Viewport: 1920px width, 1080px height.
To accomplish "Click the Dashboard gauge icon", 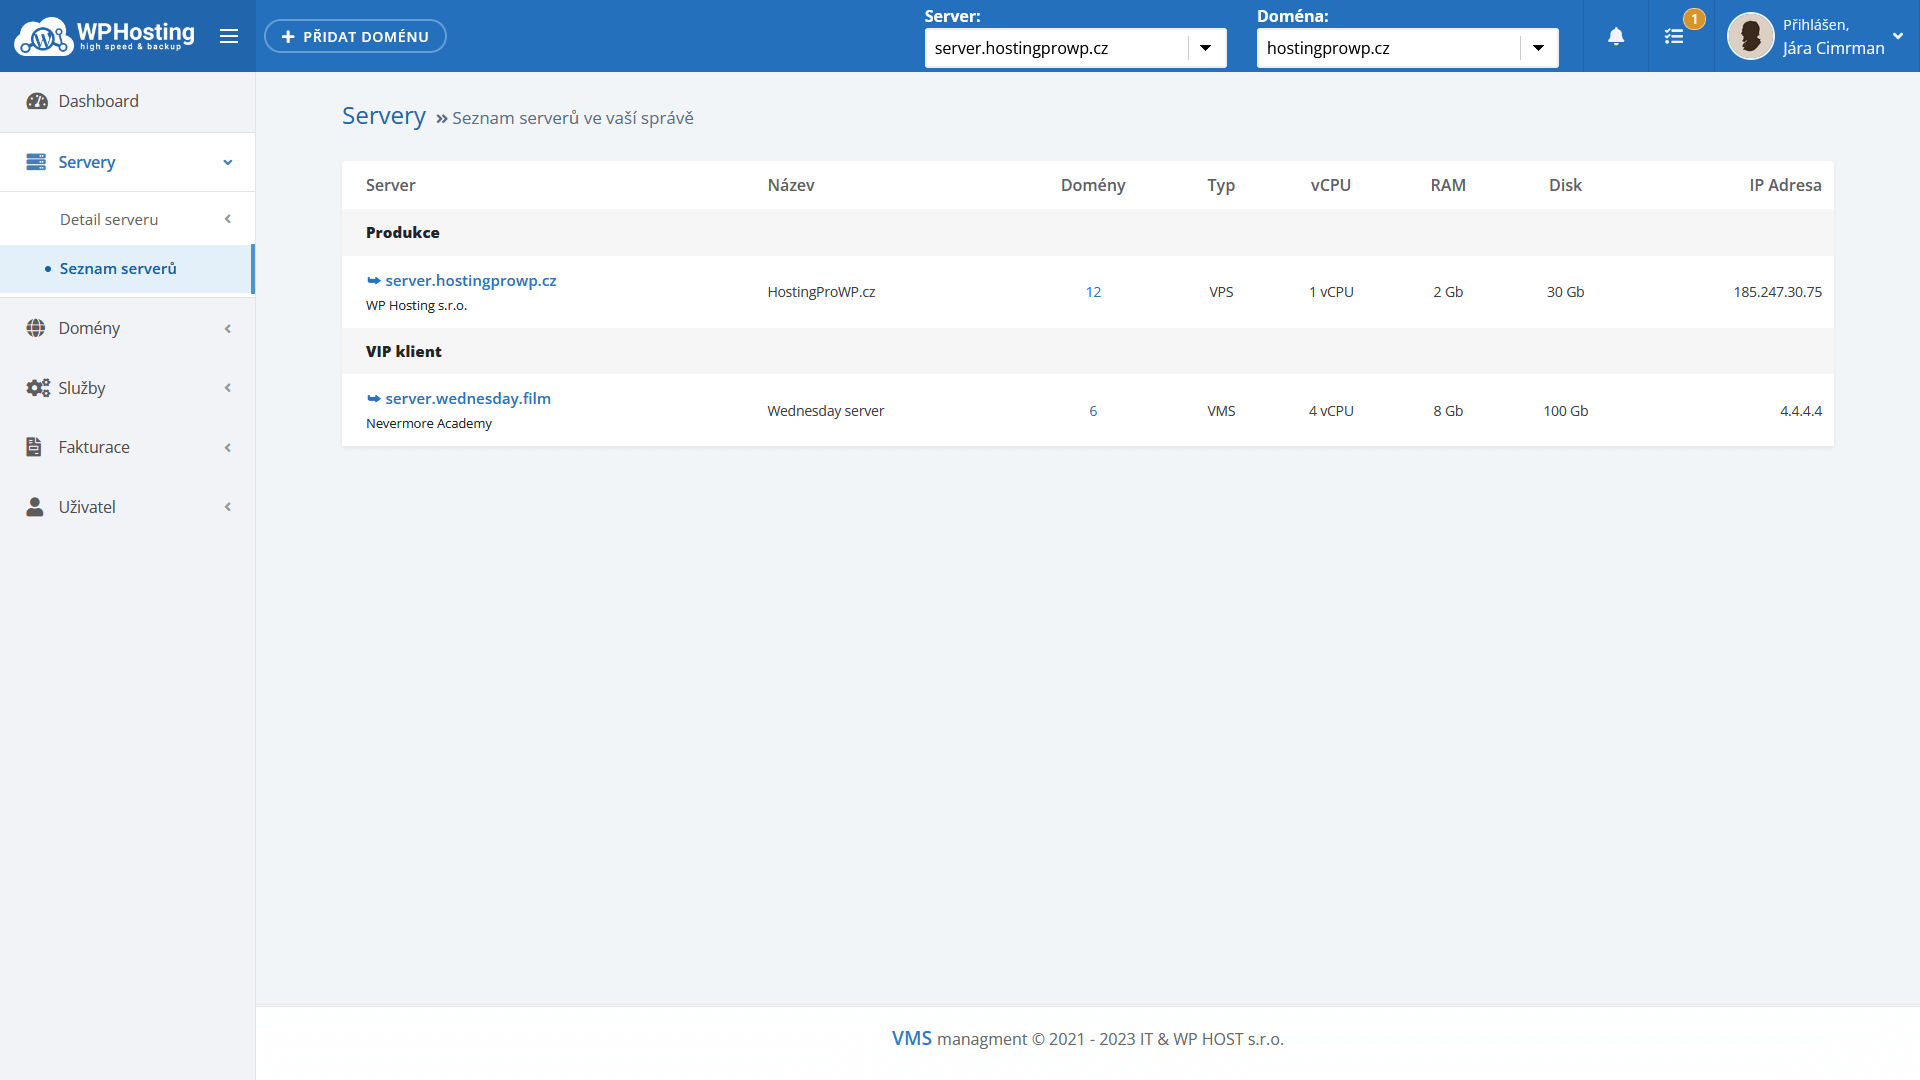I will point(37,101).
